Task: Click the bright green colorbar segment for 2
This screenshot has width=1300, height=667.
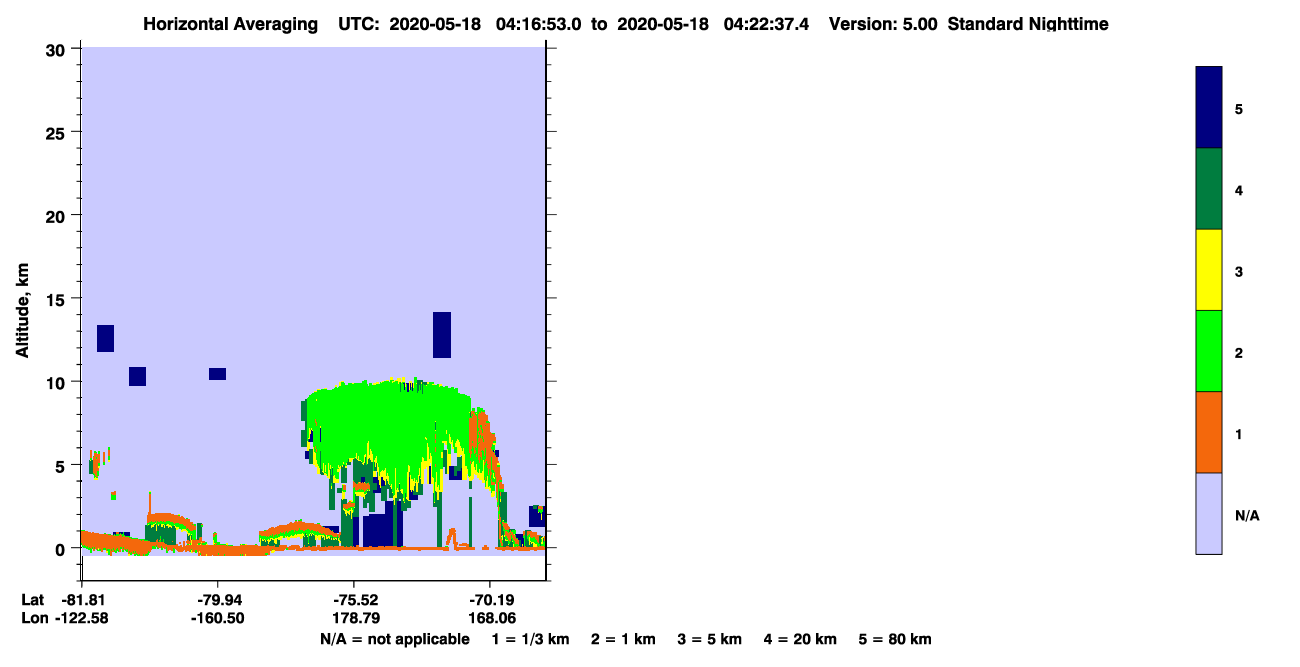Action: tap(1209, 351)
